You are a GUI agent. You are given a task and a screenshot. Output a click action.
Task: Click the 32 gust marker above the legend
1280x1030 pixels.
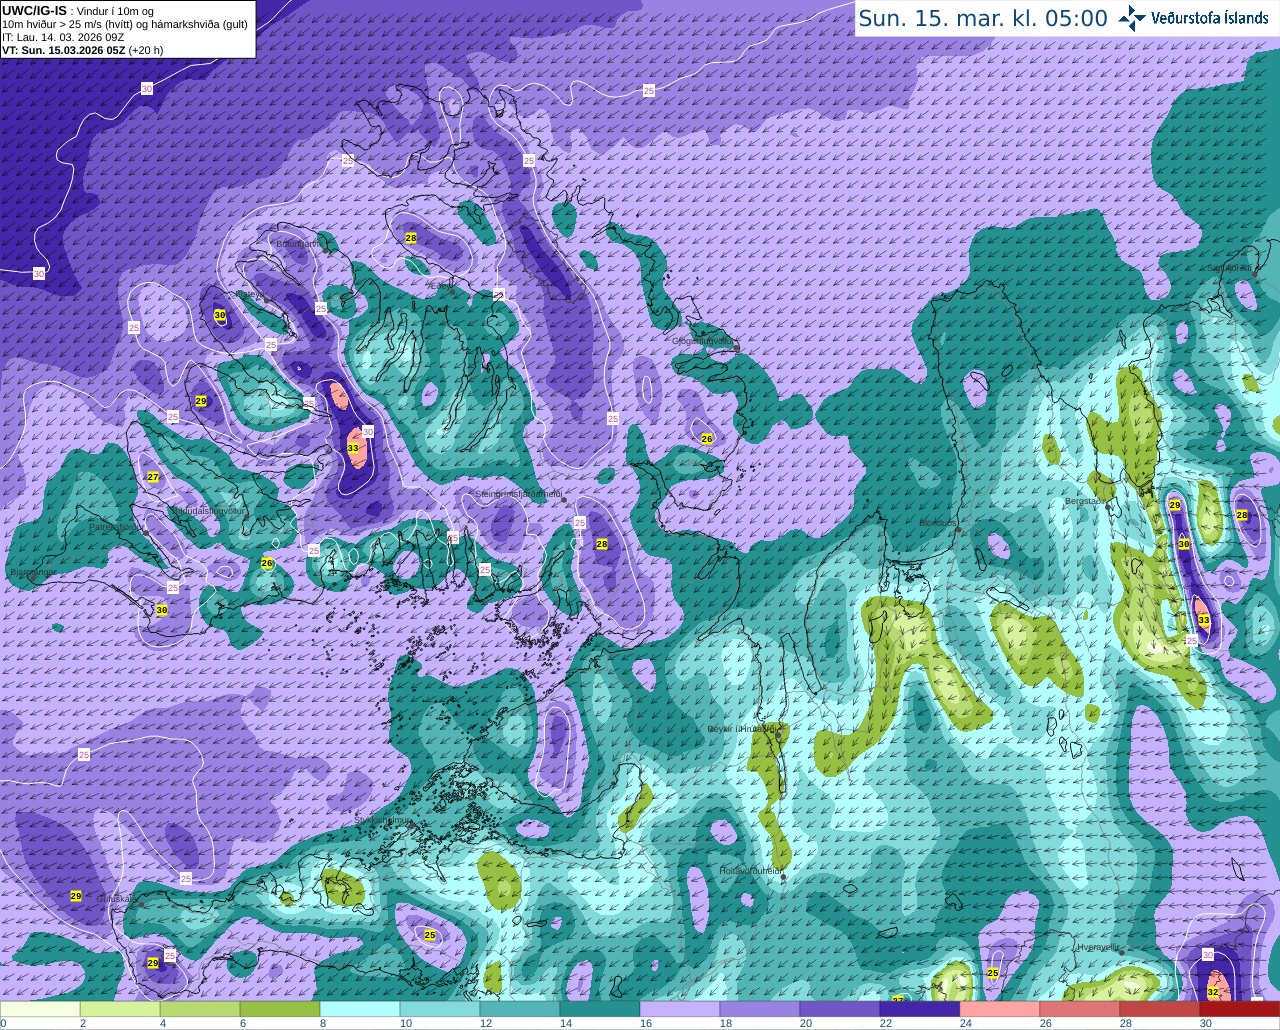click(x=1213, y=992)
